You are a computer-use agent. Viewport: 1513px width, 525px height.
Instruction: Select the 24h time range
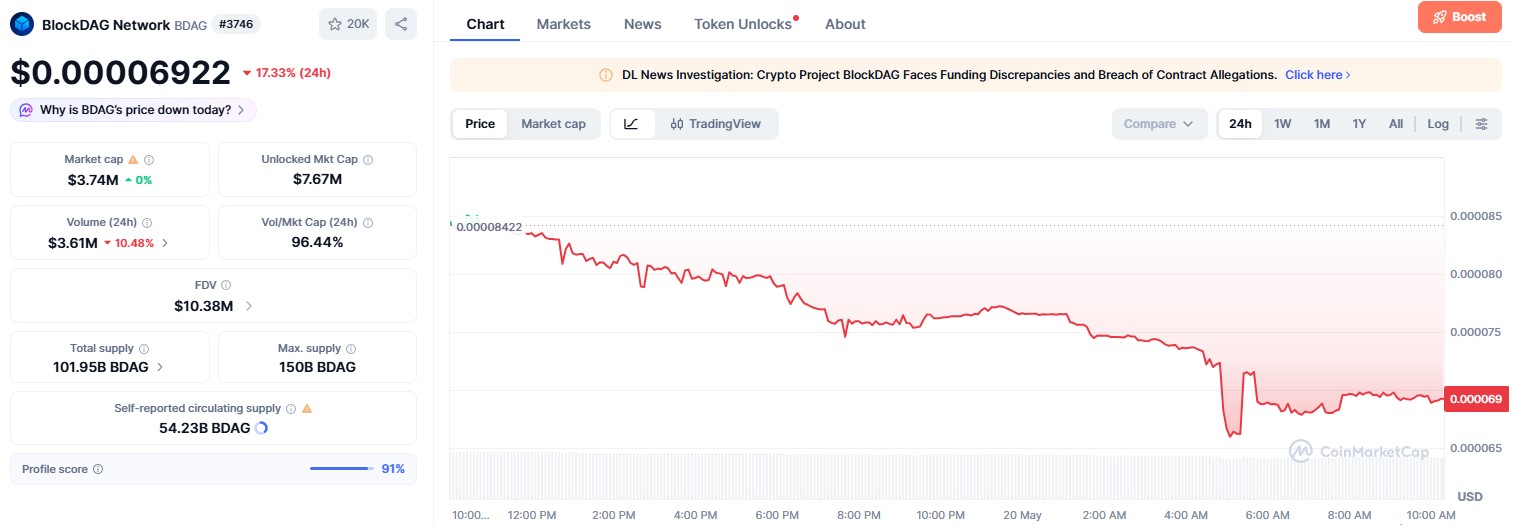[1240, 124]
